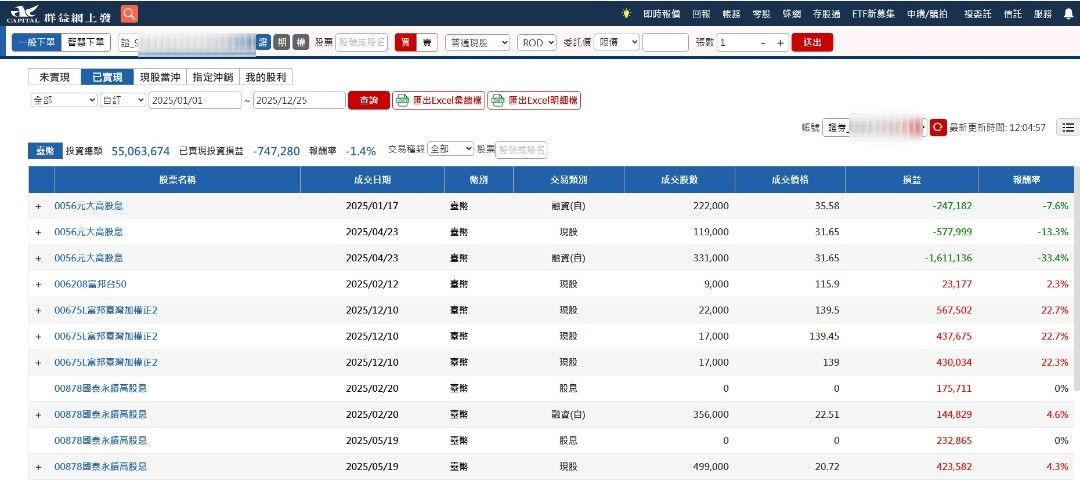This screenshot has width=1080, height=481.
Task: Click the orange search magnifier icon
Action: point(129,14)
